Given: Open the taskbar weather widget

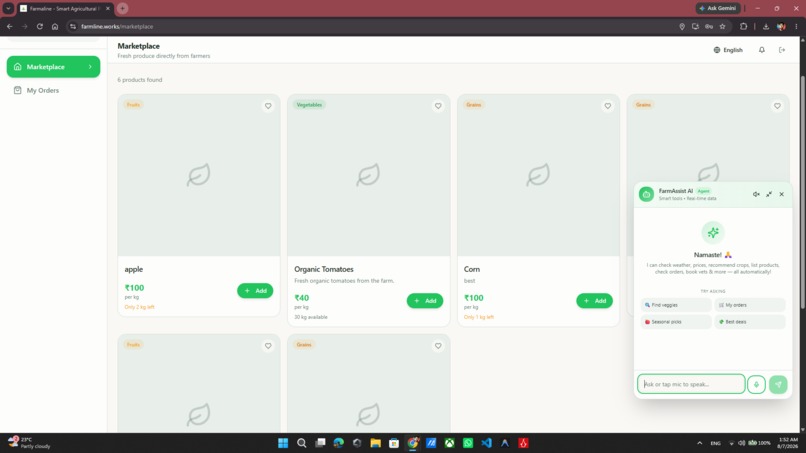Looking at the screenshot, I should [30, 443].
